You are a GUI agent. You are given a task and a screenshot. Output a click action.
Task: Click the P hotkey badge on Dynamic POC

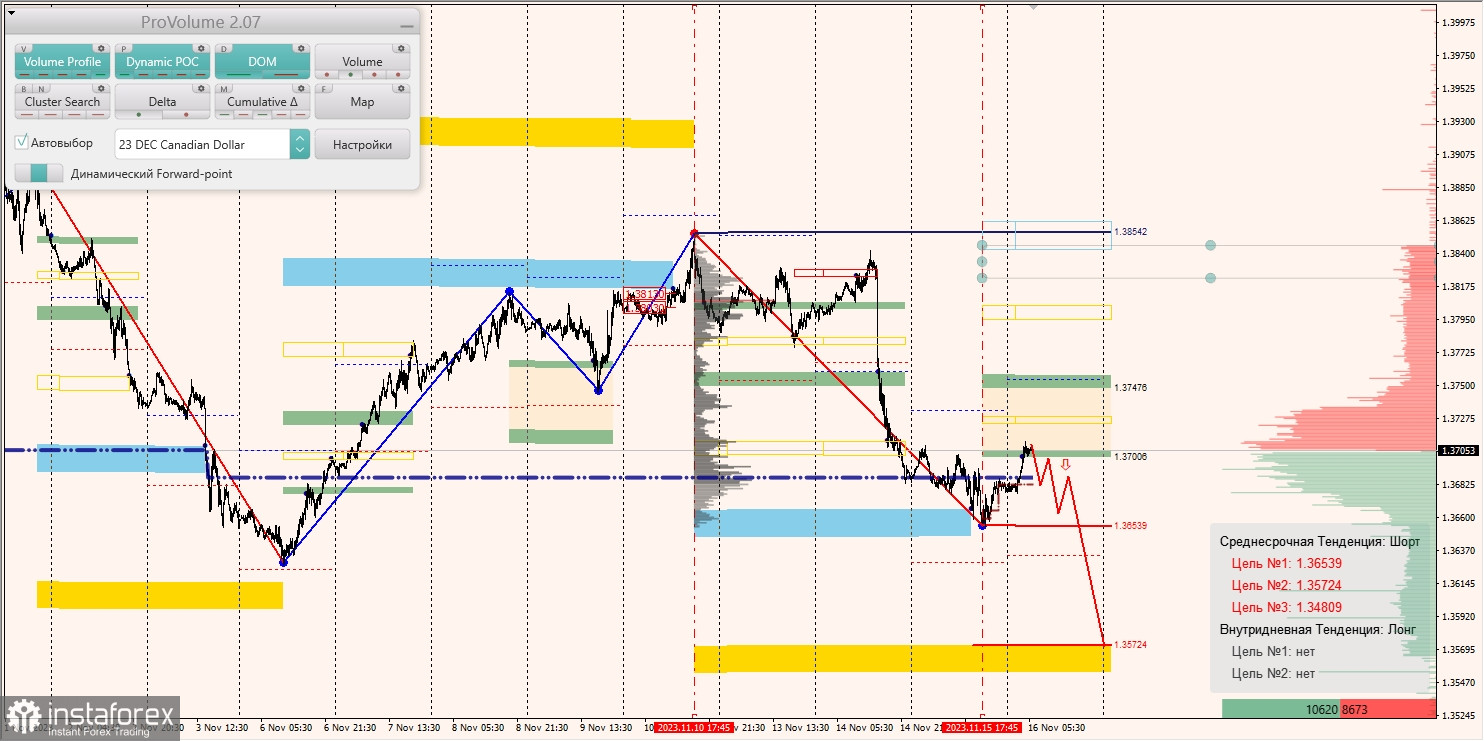point(124,48)
